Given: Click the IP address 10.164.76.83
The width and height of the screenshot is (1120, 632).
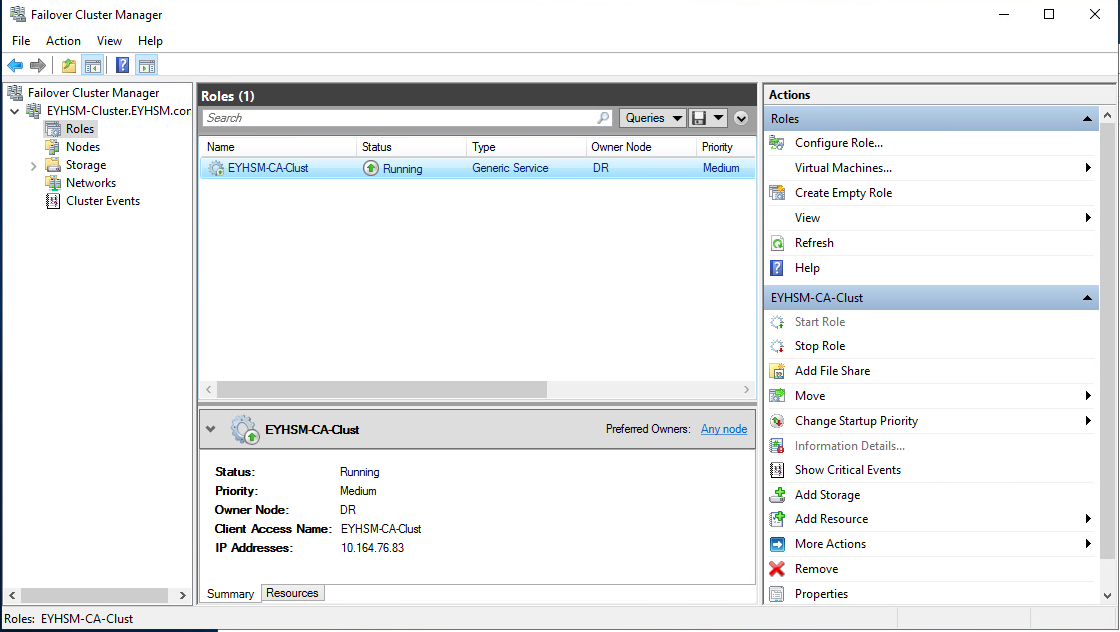Looking at the screenshot, I should click(372, 548).
